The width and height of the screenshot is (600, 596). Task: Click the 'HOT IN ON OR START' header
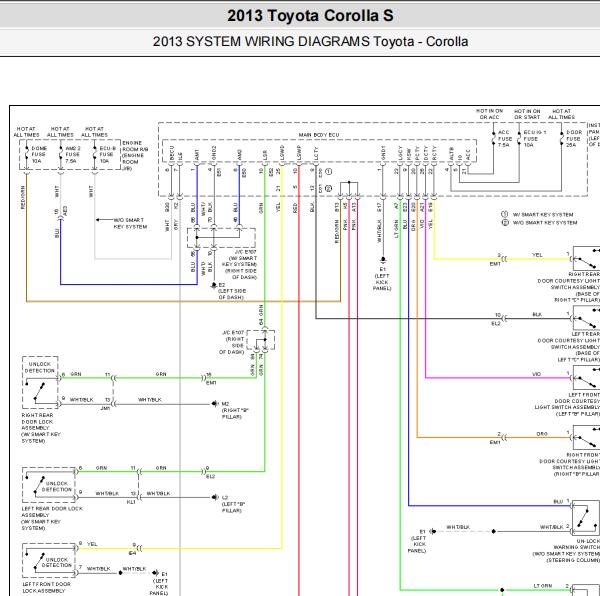[527, 114]
